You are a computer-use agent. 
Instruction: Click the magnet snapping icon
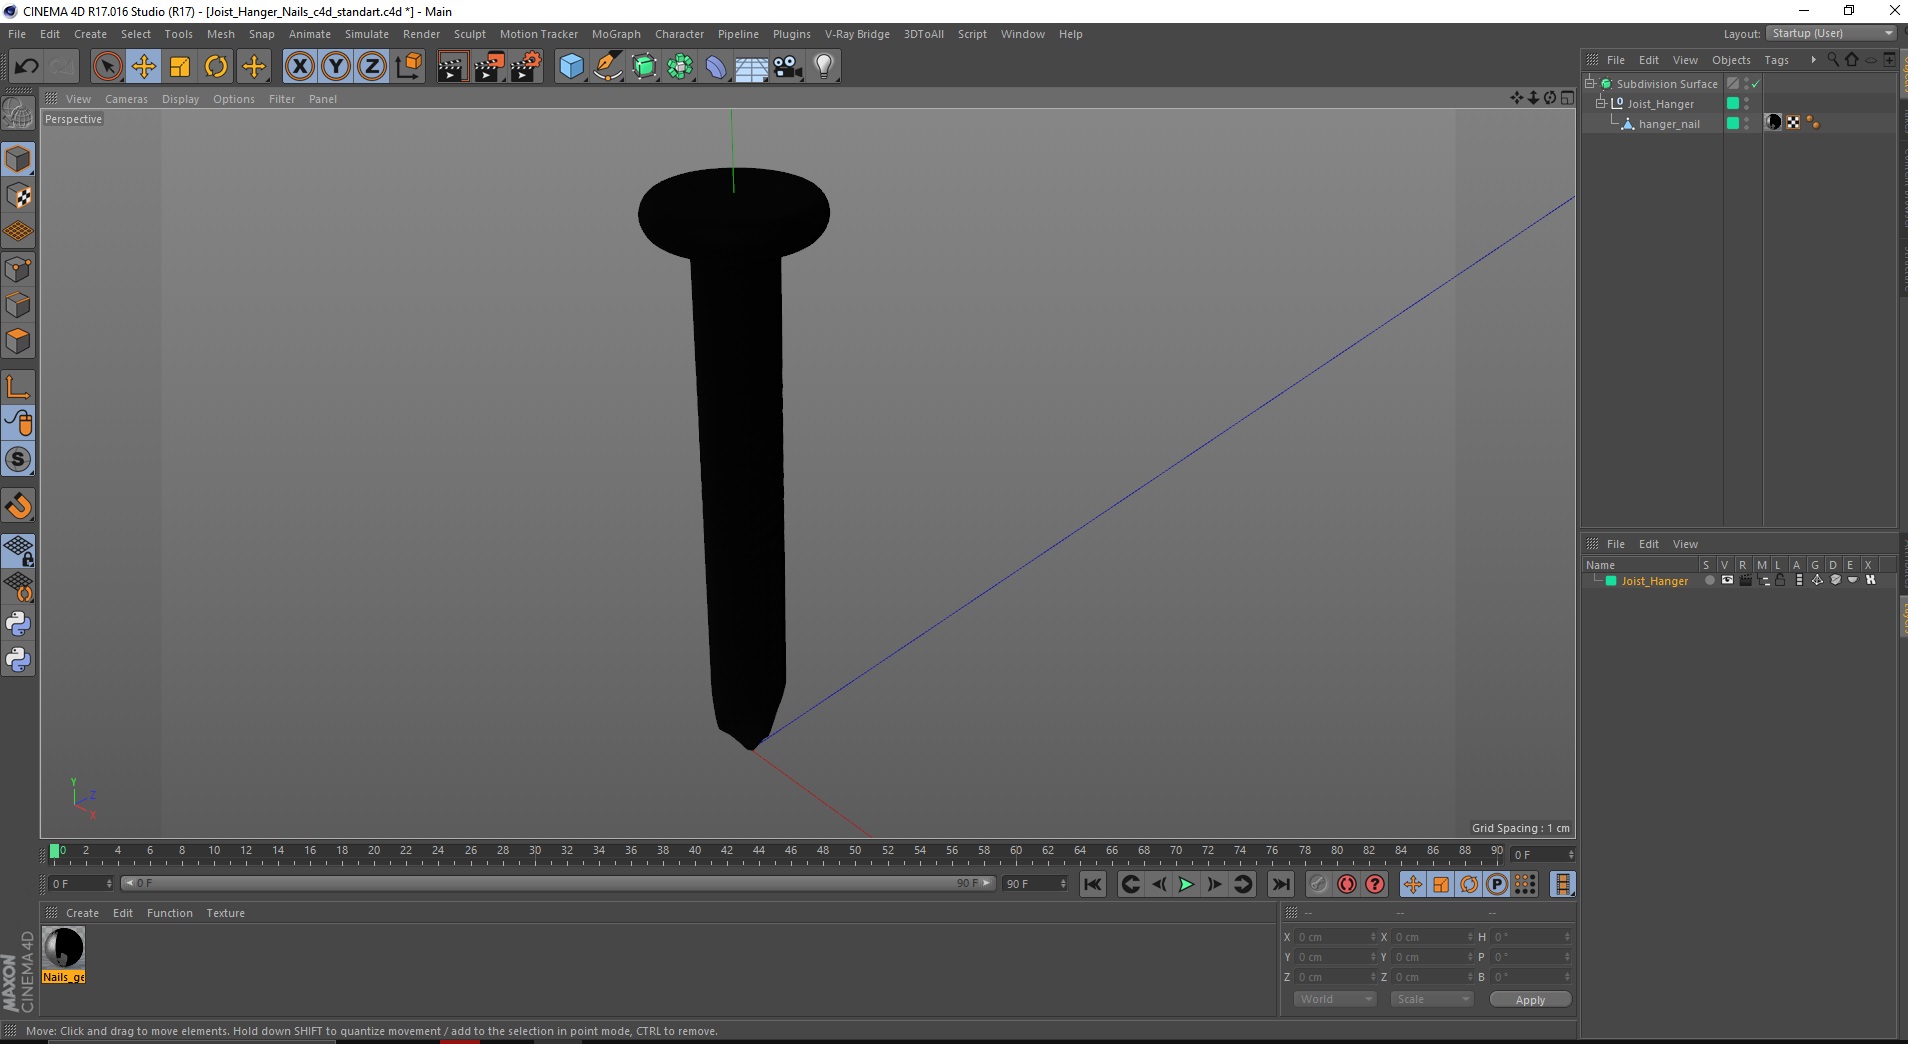[x=18, y=506]
